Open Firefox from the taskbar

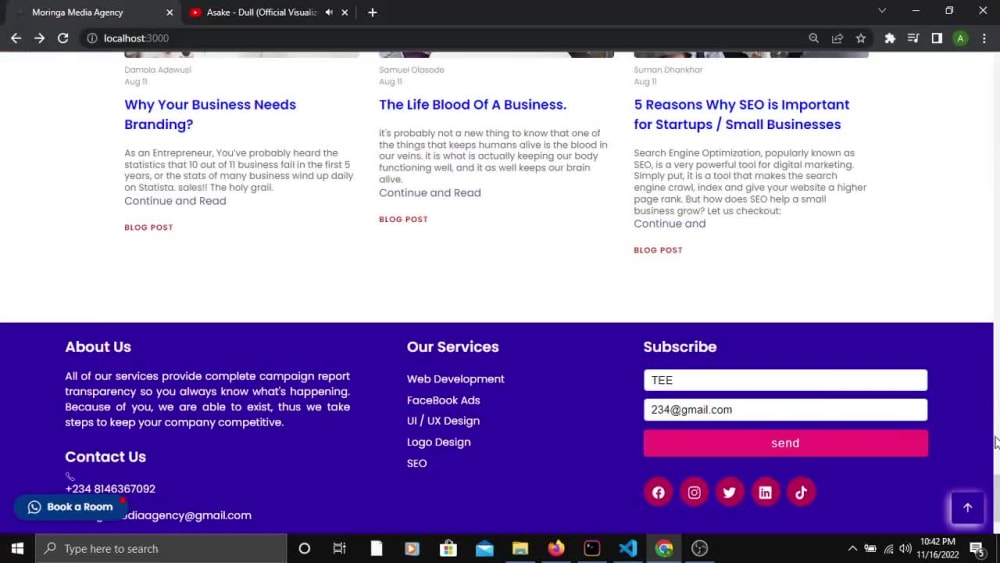[556, 548]
